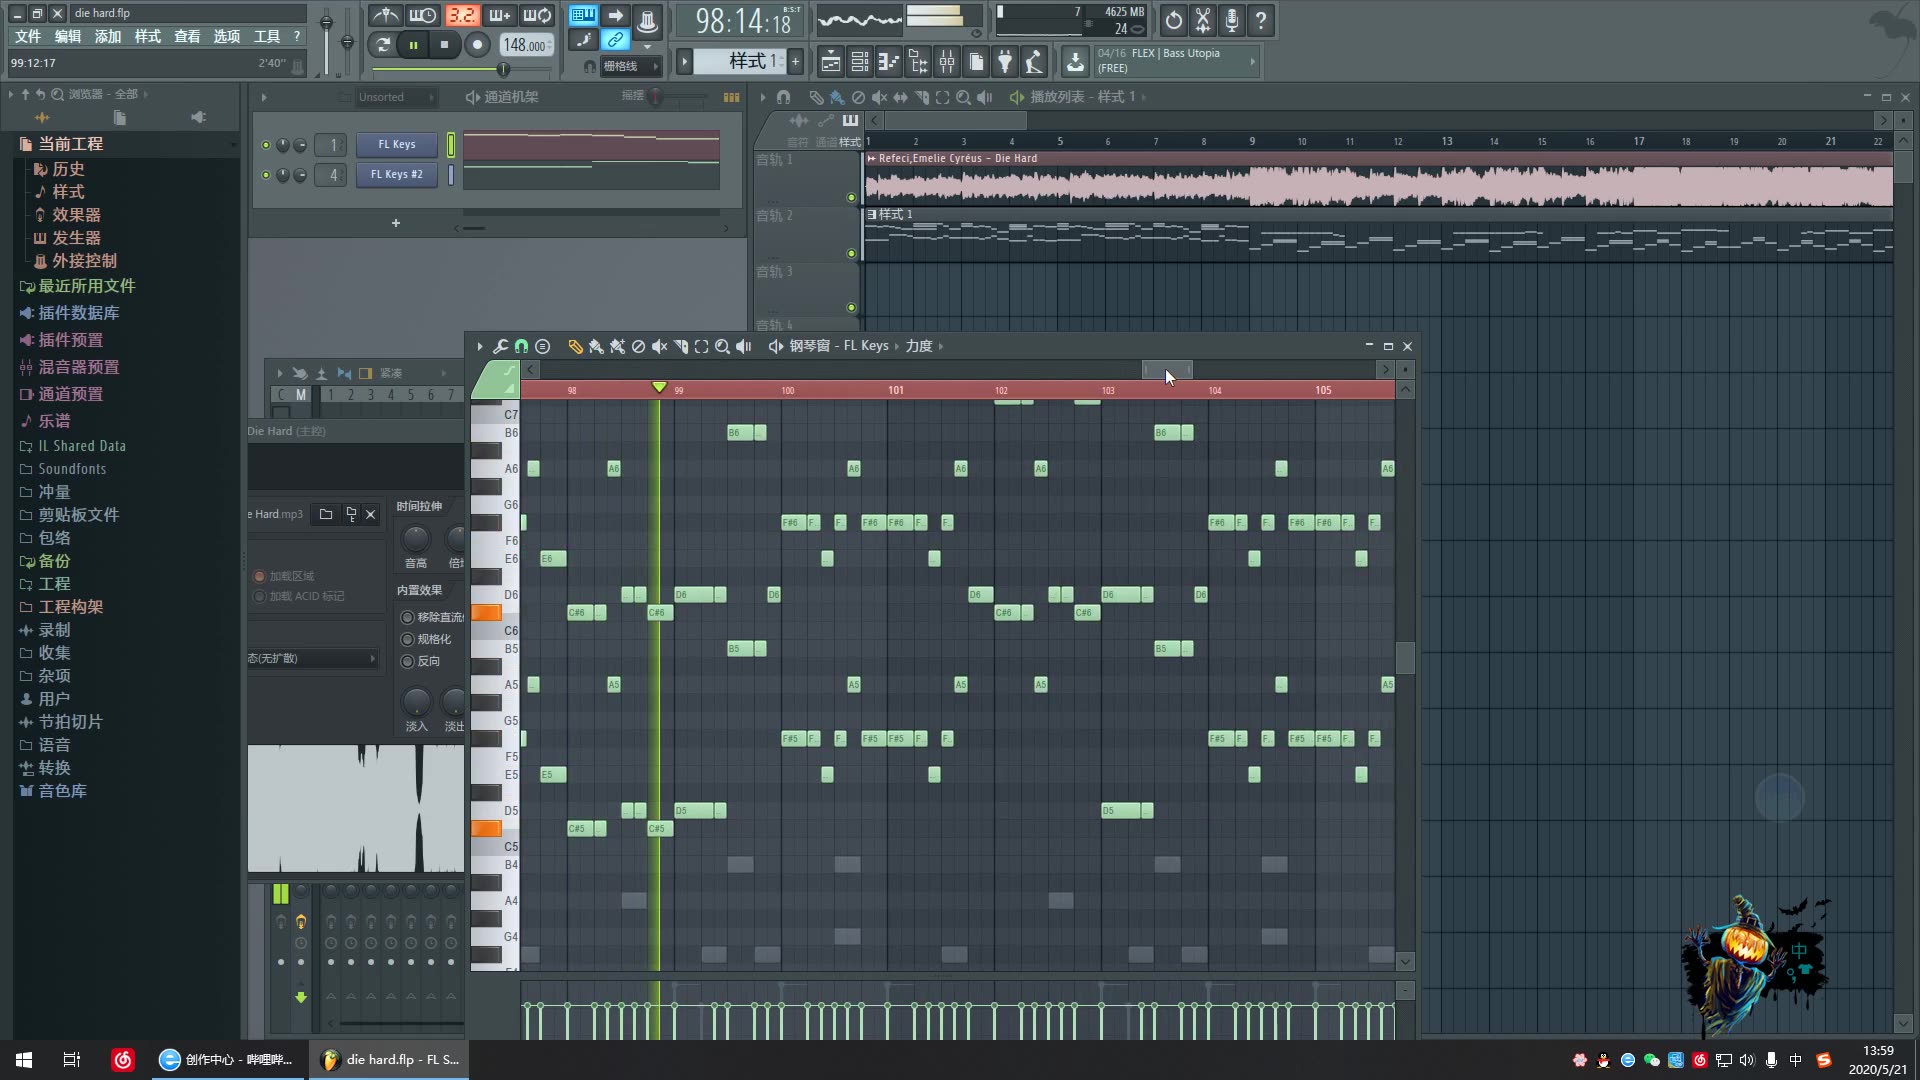Select piano roll zoom magnifier tool
Screen dimensions: 1920x1080
click(722, 346)
